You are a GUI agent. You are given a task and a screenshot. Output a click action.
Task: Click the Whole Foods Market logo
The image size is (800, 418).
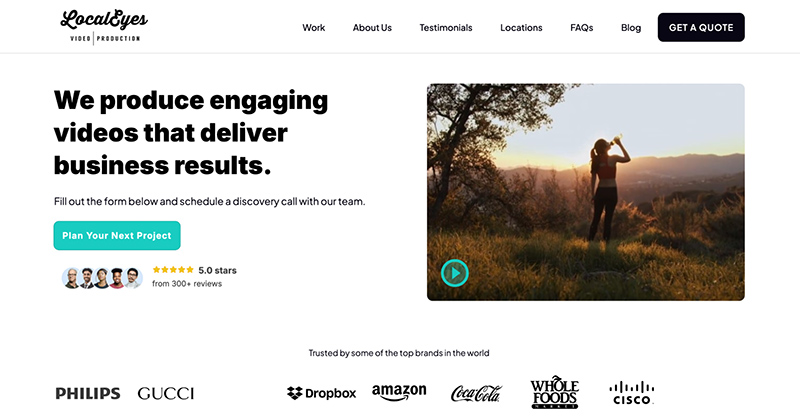(555, 392)
